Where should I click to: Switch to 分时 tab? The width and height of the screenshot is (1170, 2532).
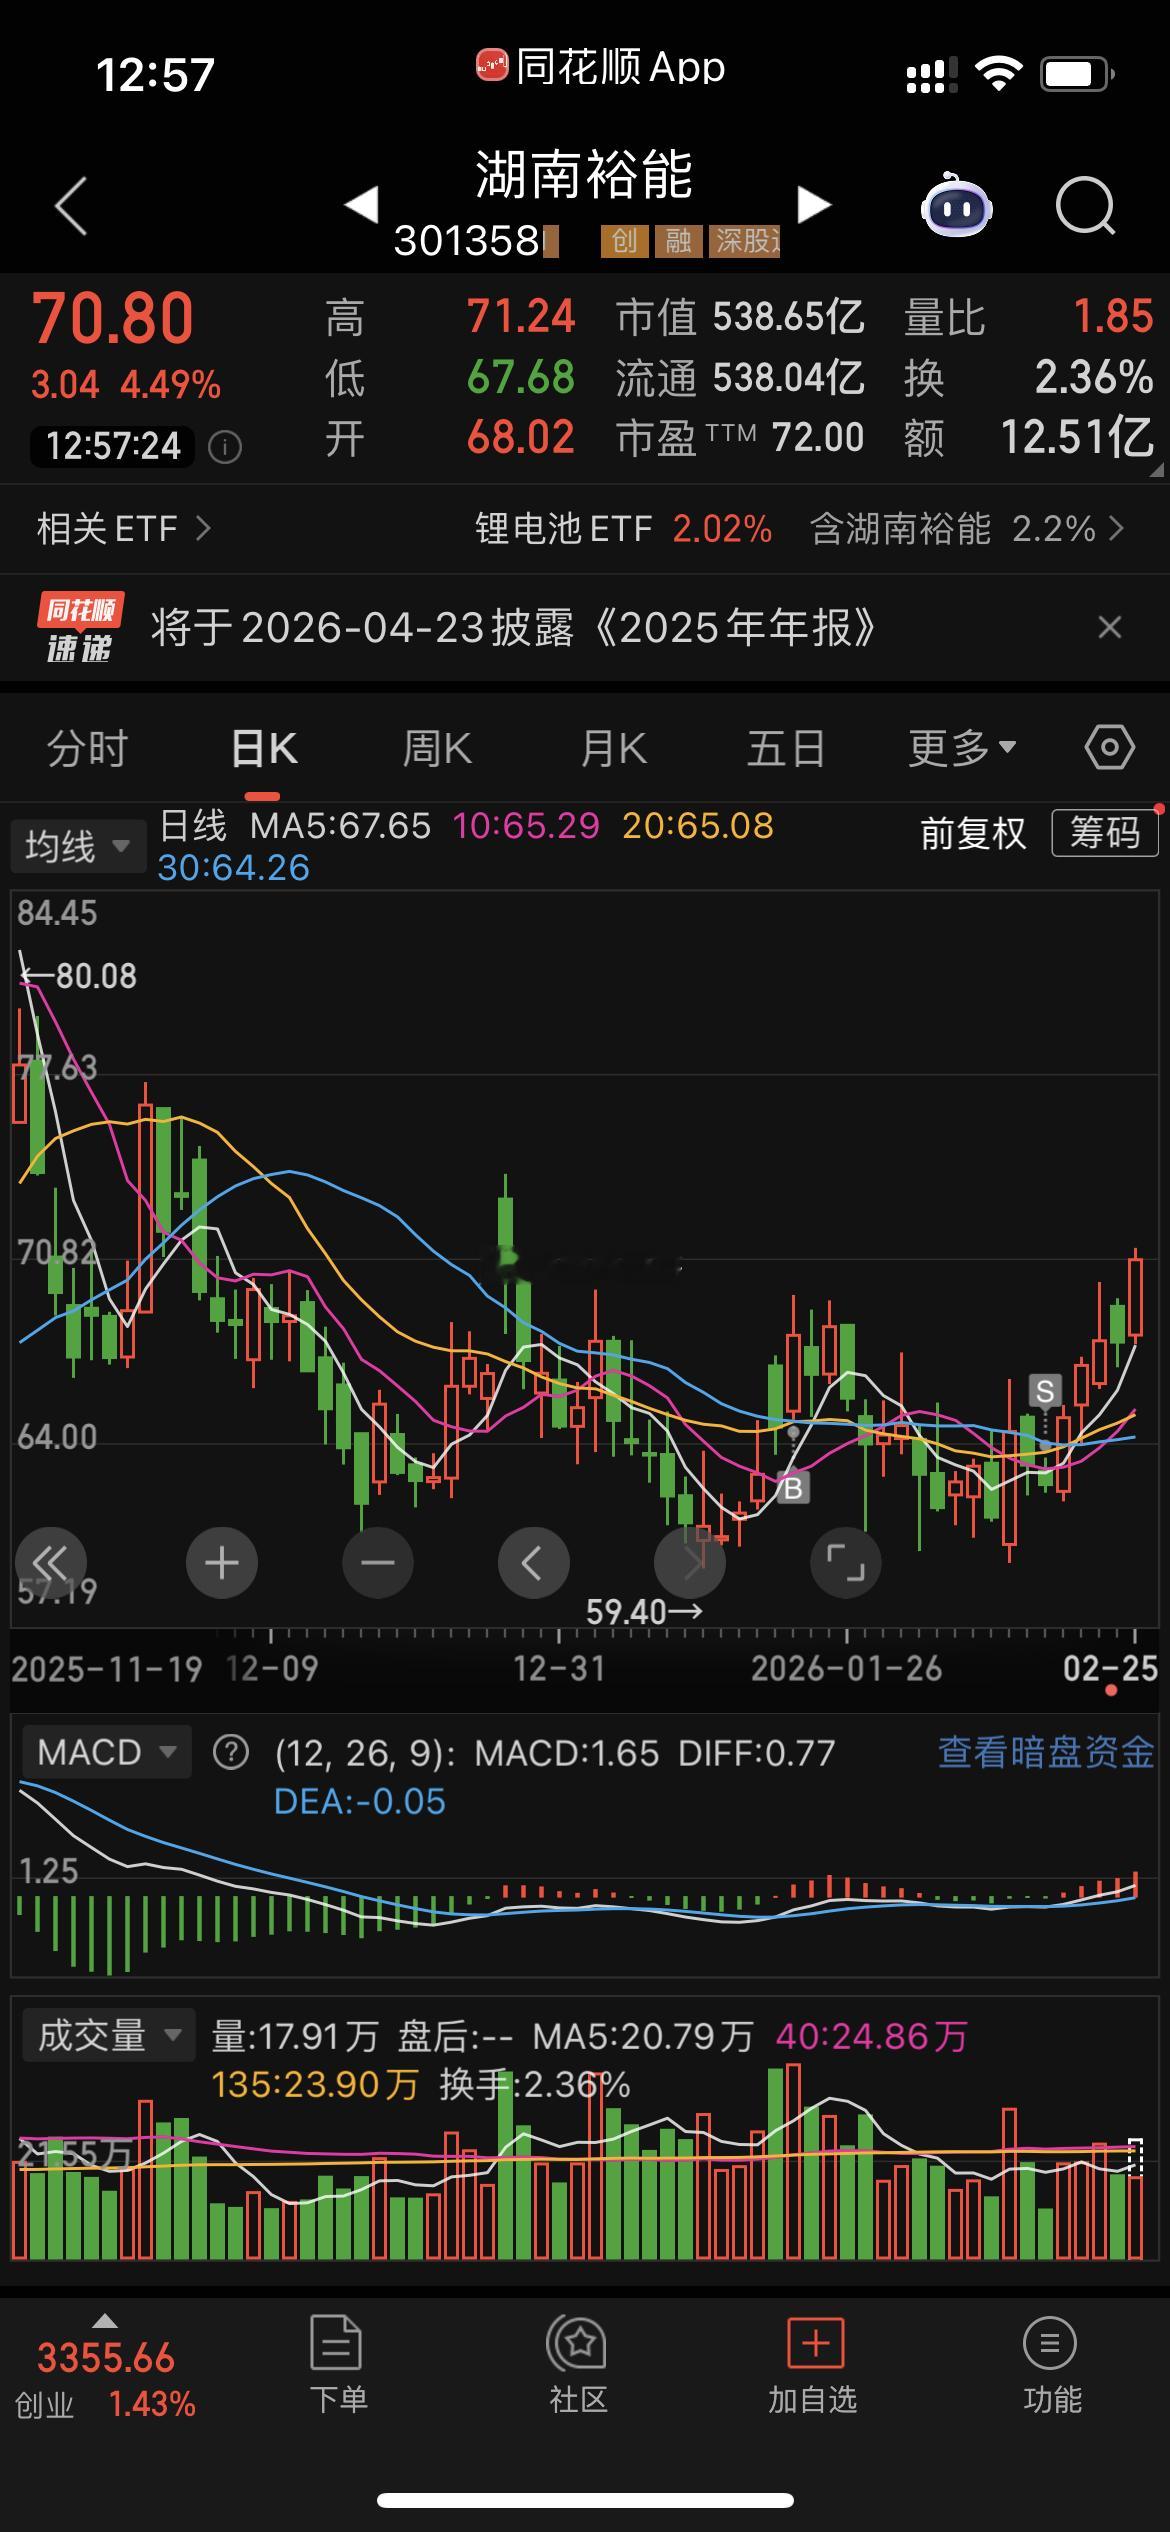point(87,748)
